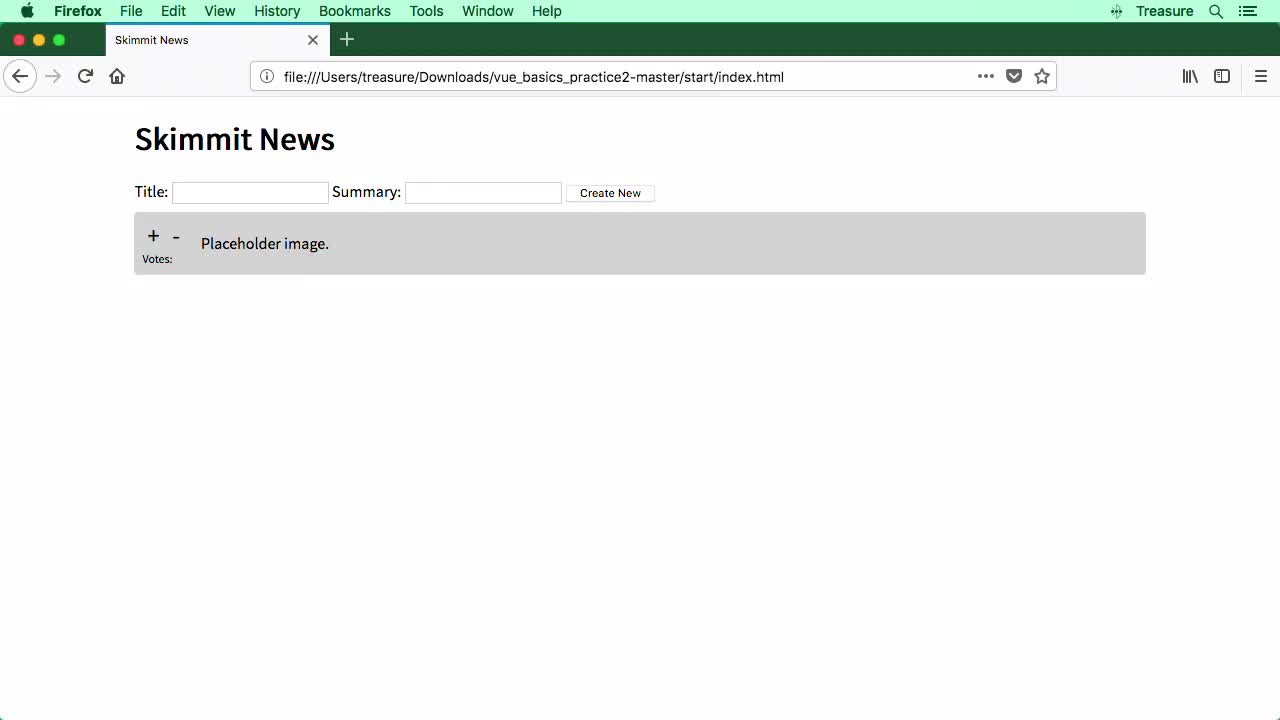The width and height of the screenshot is (1280, 720).
Task: Bookmark this page with the star
Action: 1042,76
